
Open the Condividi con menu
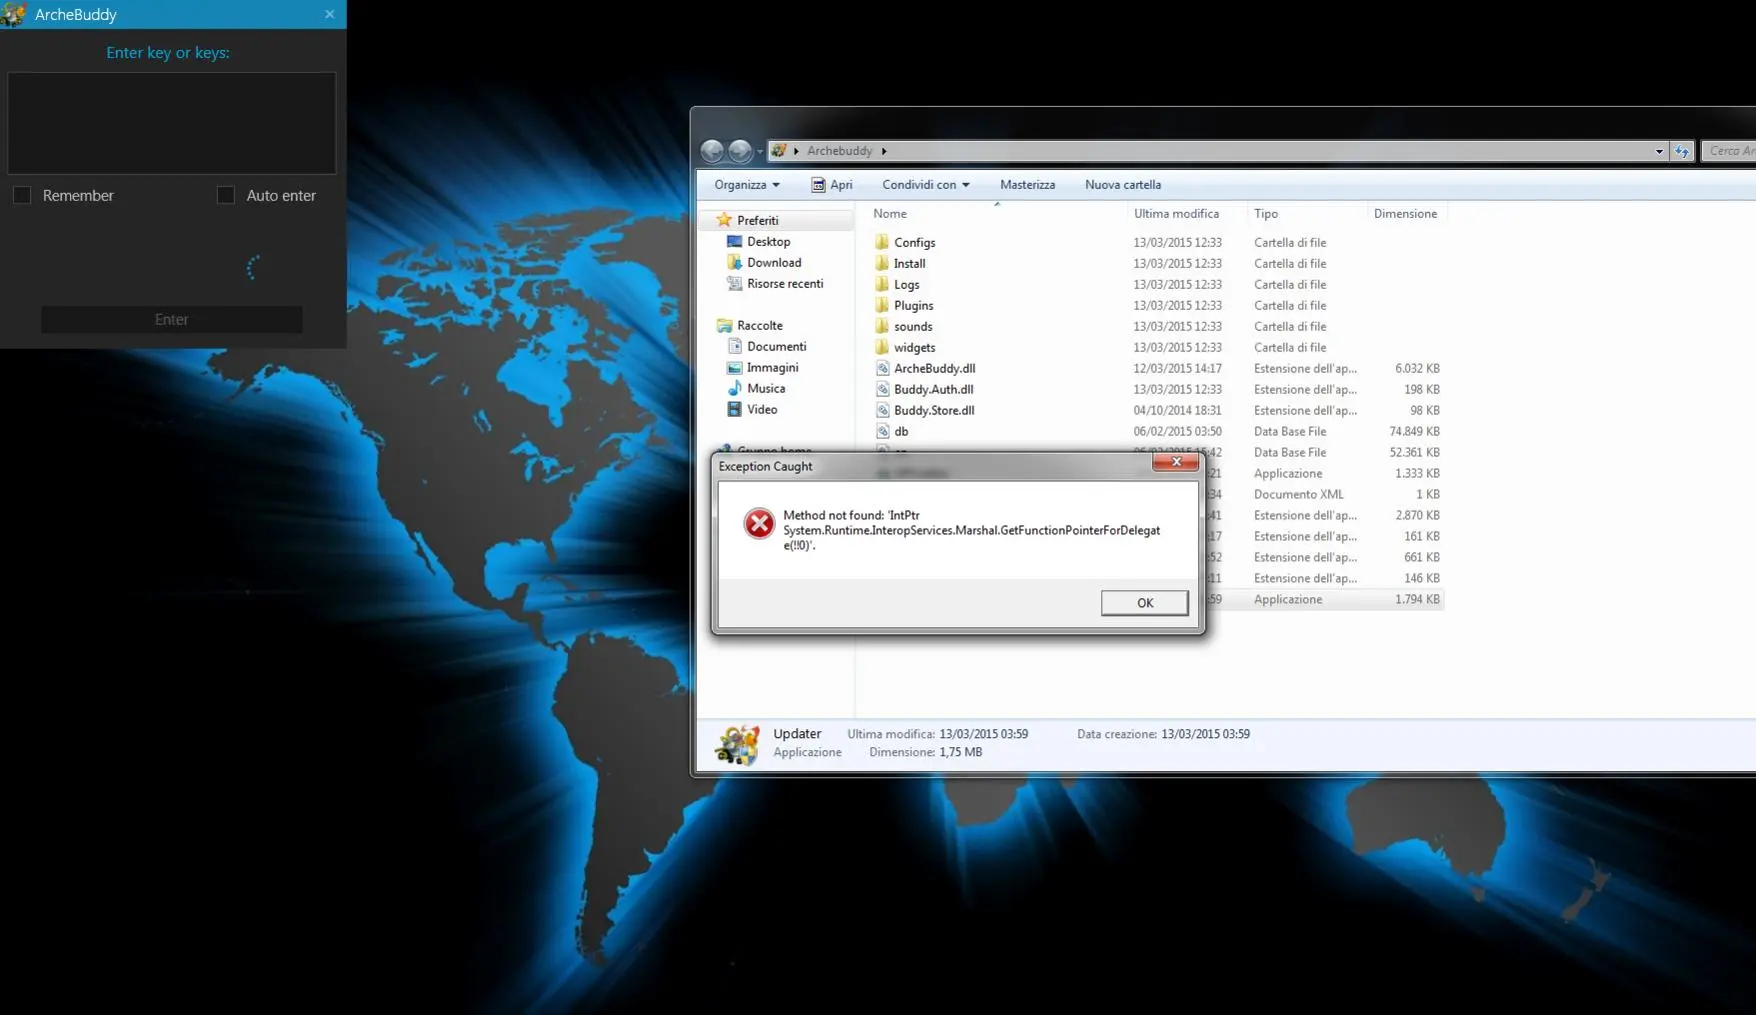[926, 185]
